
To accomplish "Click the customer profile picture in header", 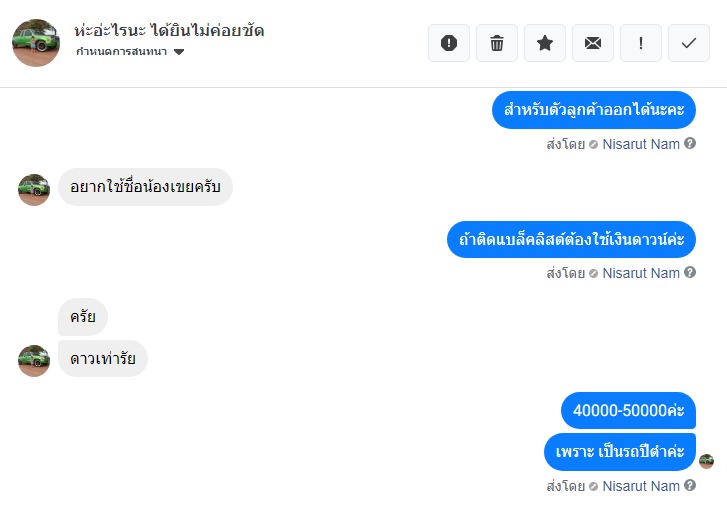I will 36,42.
